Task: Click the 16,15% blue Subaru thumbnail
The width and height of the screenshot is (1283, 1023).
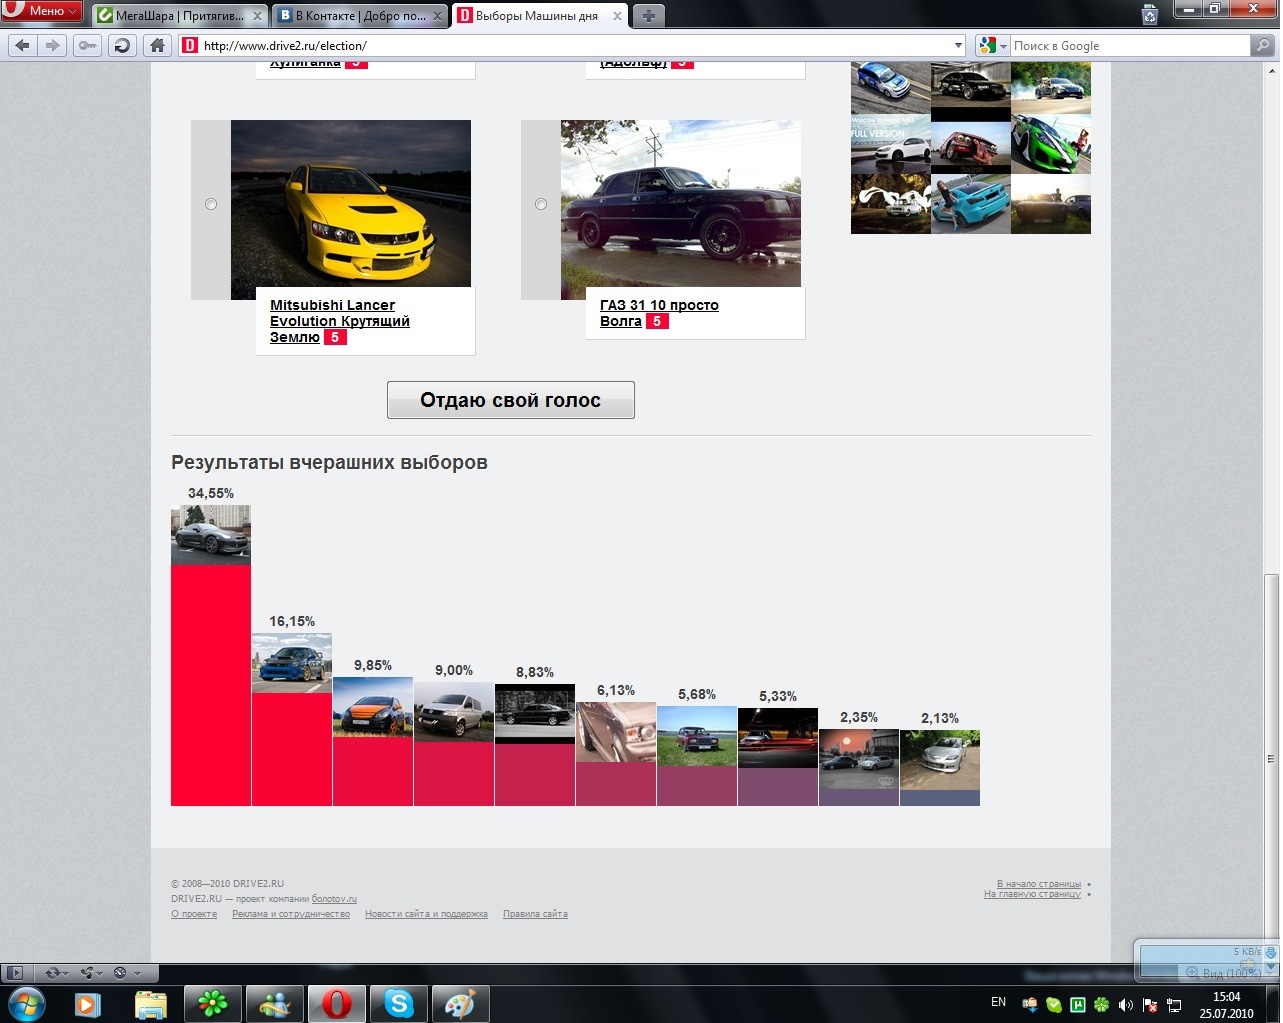Action: (291, 663)
